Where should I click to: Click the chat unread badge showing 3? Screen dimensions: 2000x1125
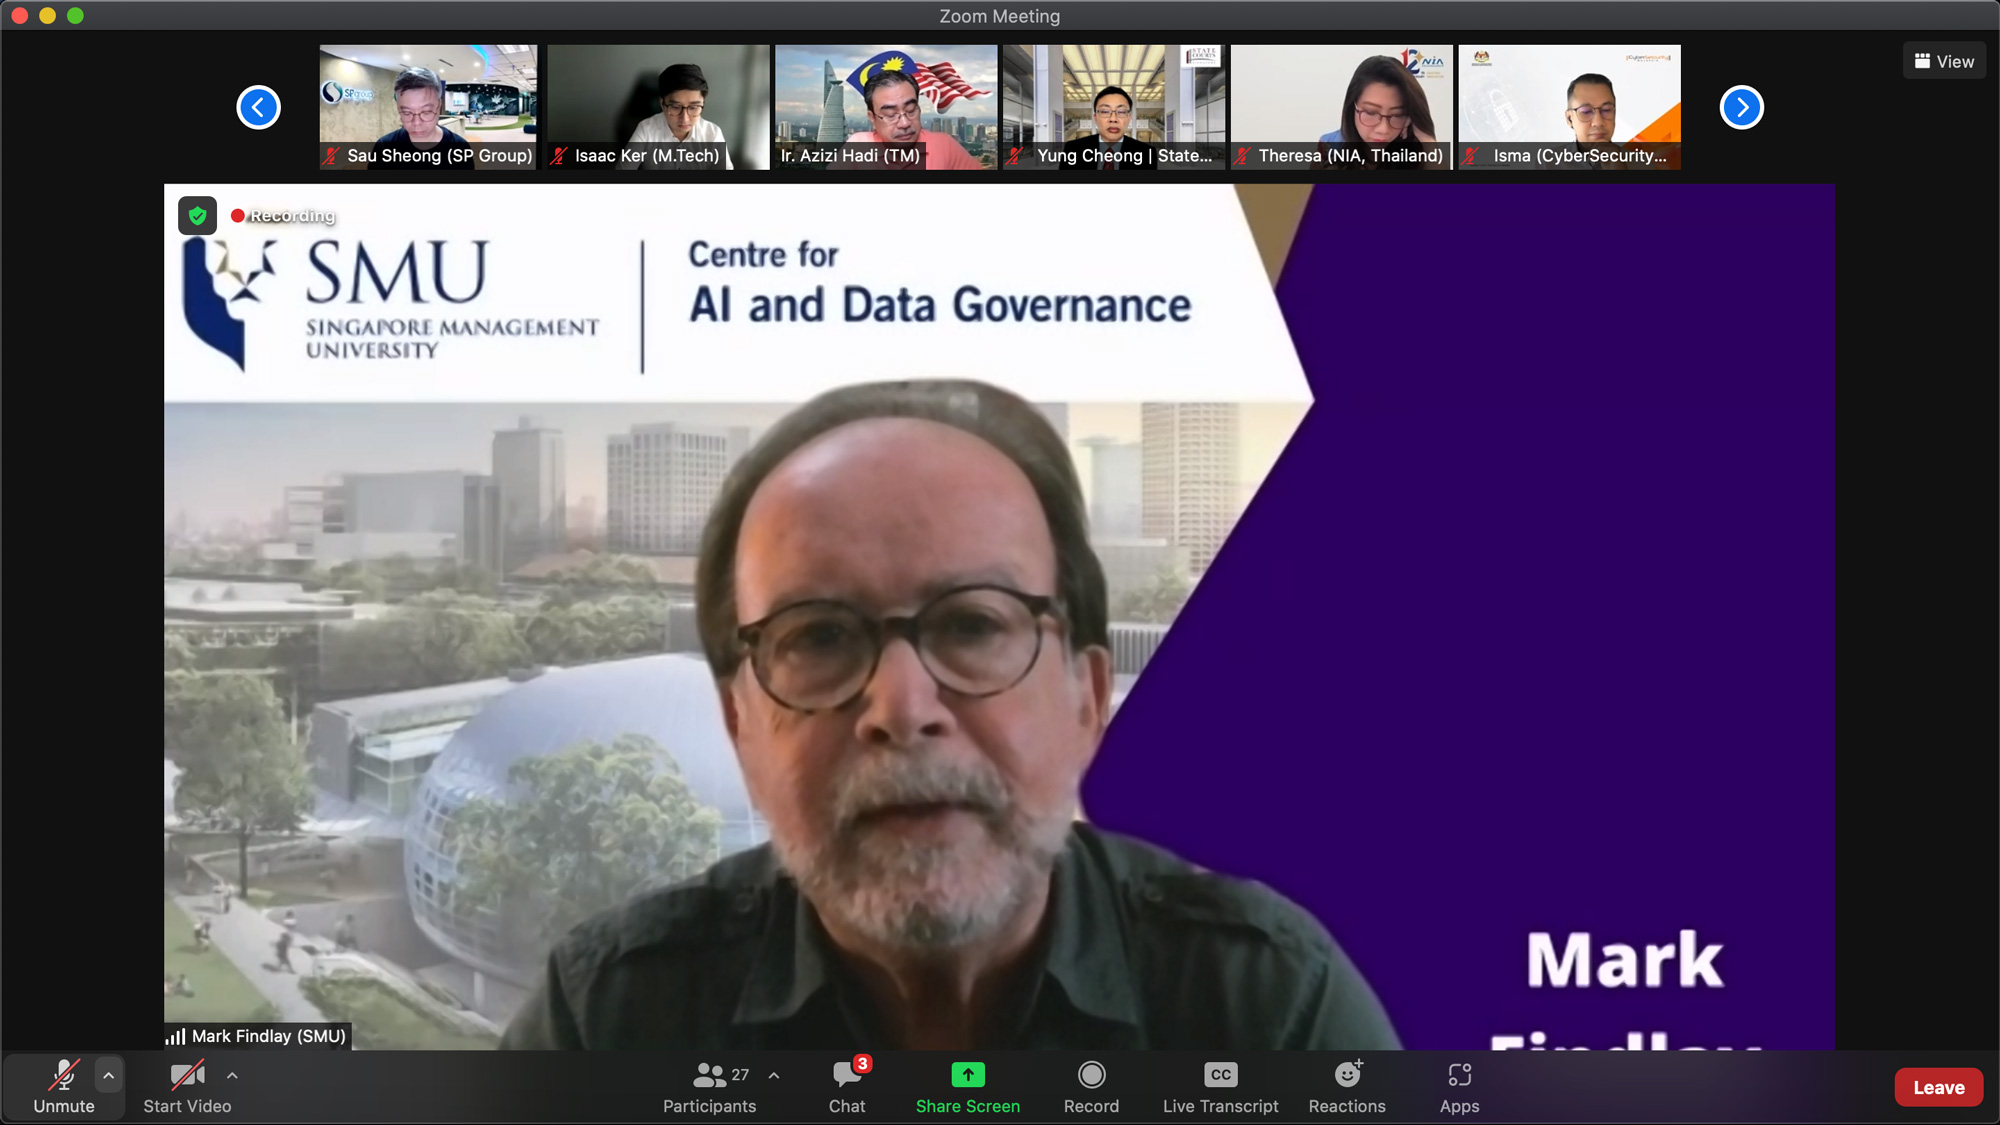(x=862, y=1064)
